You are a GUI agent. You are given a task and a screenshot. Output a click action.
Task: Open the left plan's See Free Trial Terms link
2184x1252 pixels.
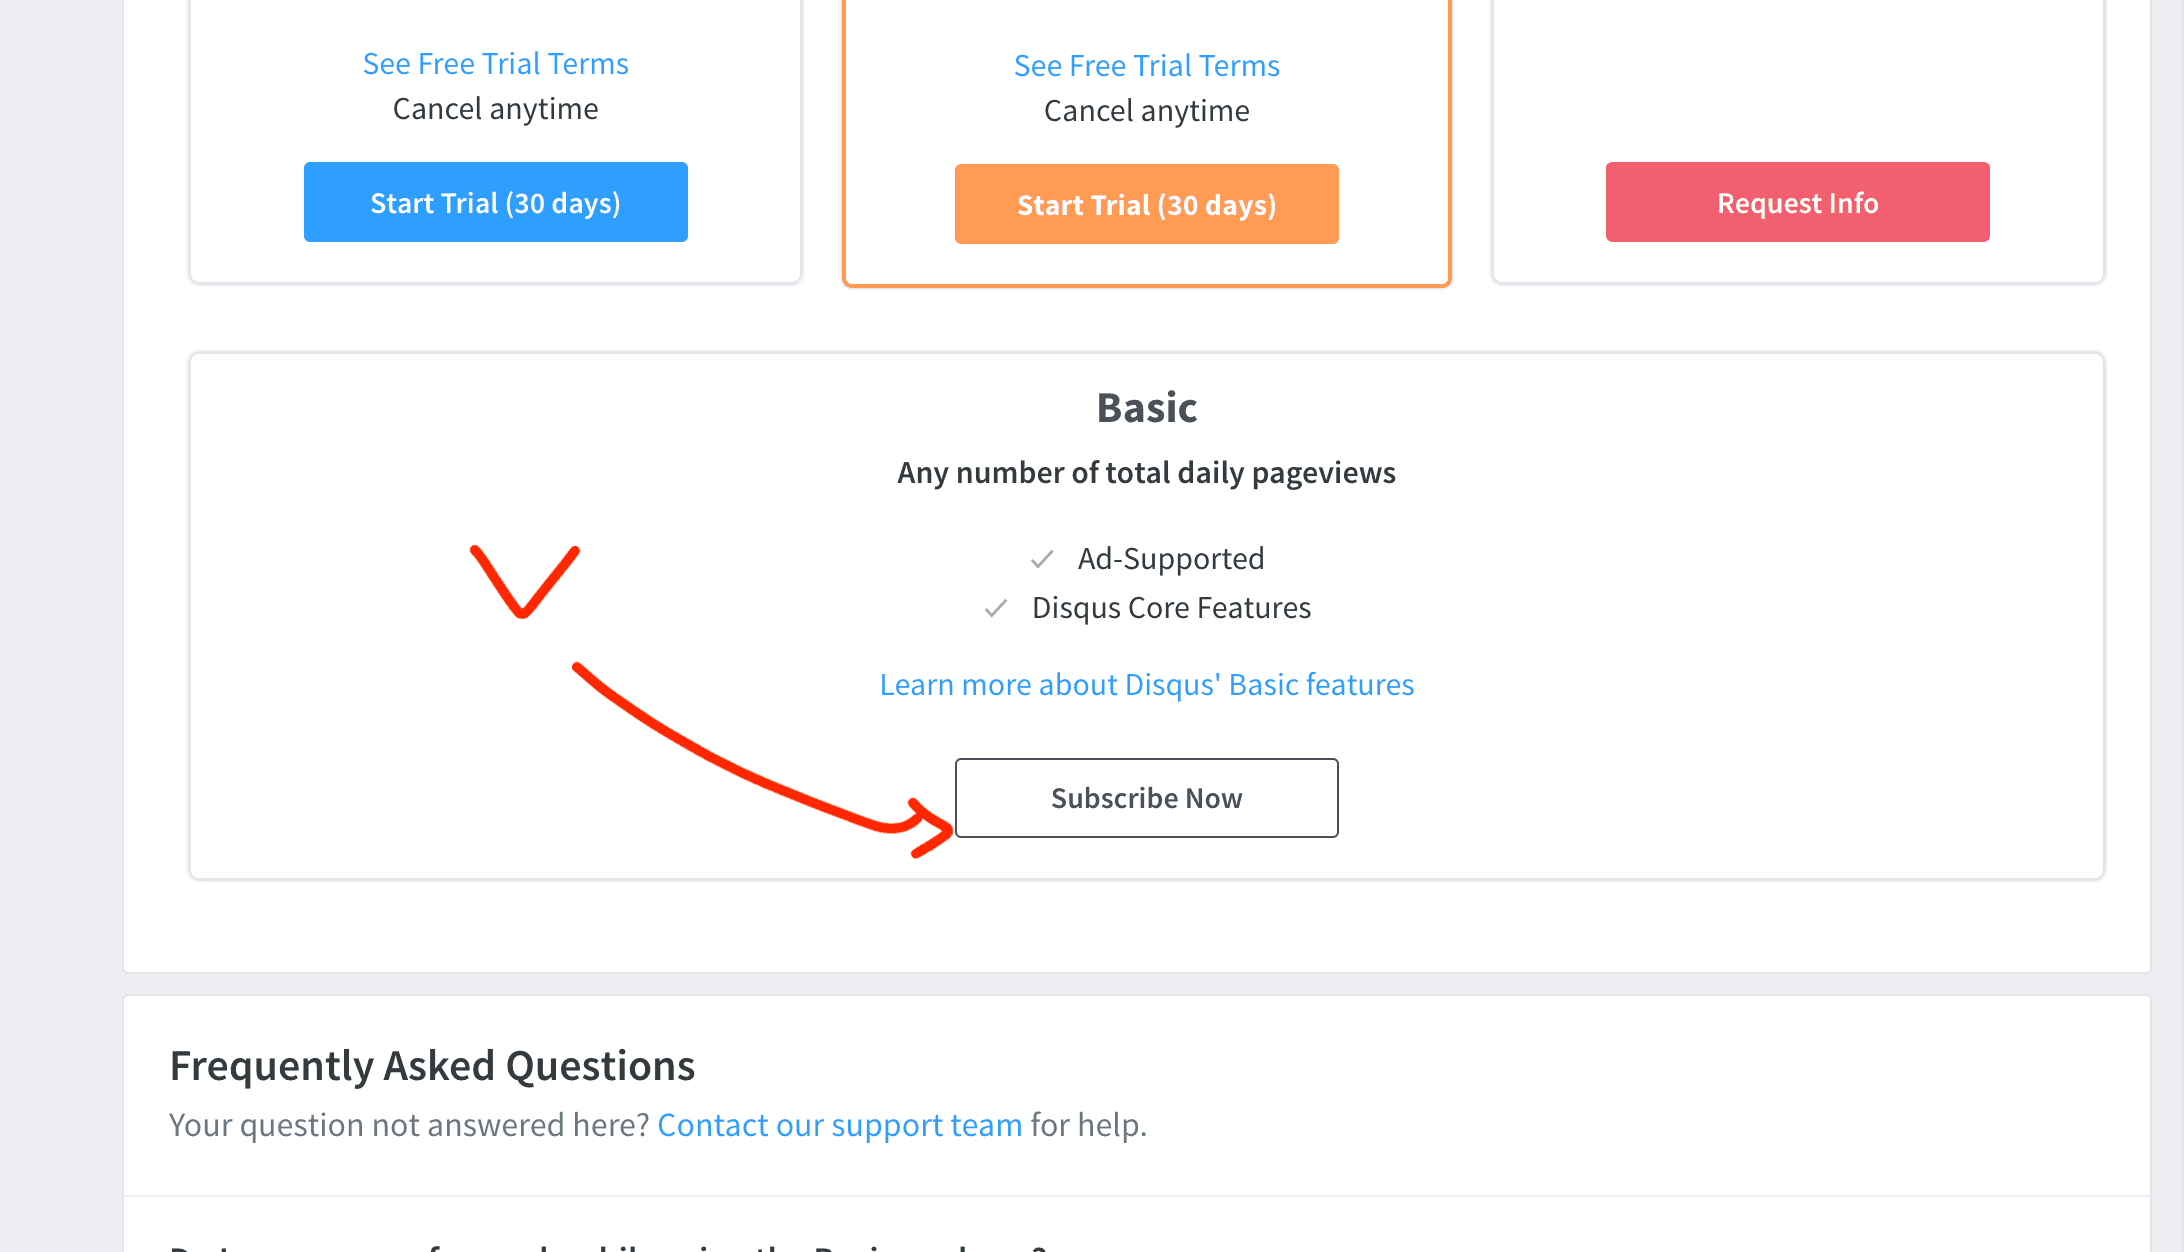tap(495, 64)
